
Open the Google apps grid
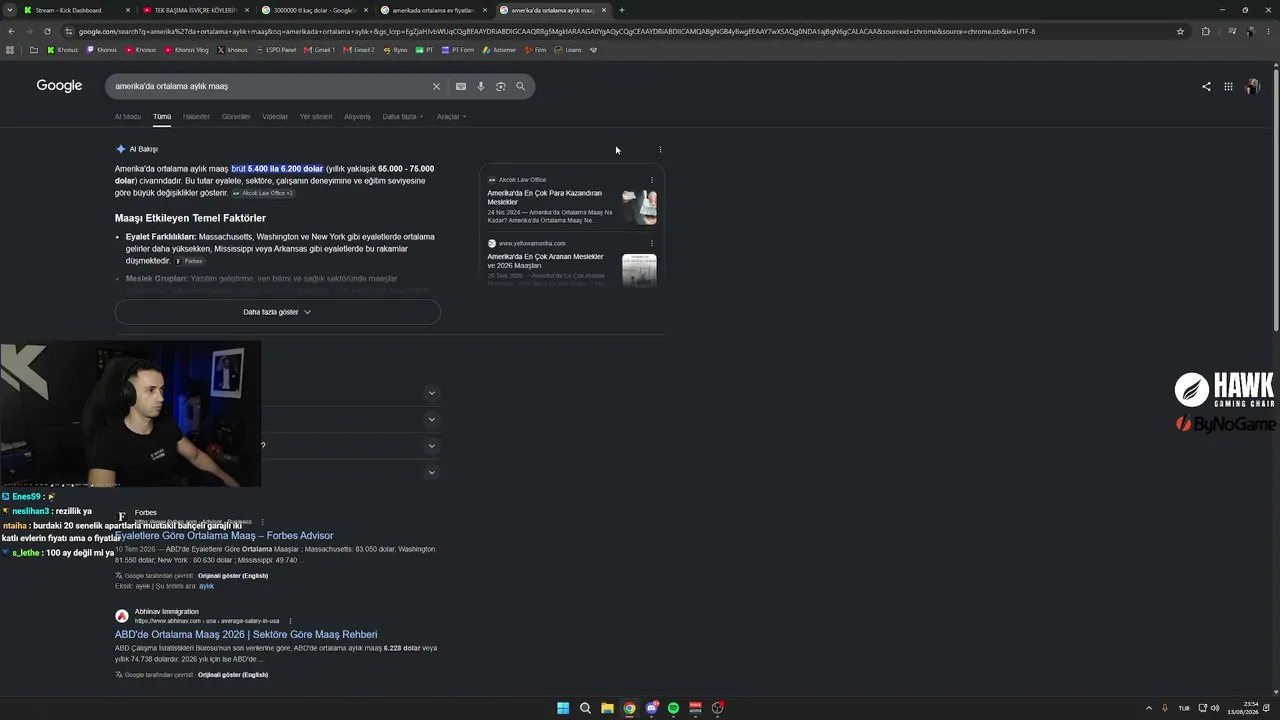pyautogui.click(x=1228, y=87)
